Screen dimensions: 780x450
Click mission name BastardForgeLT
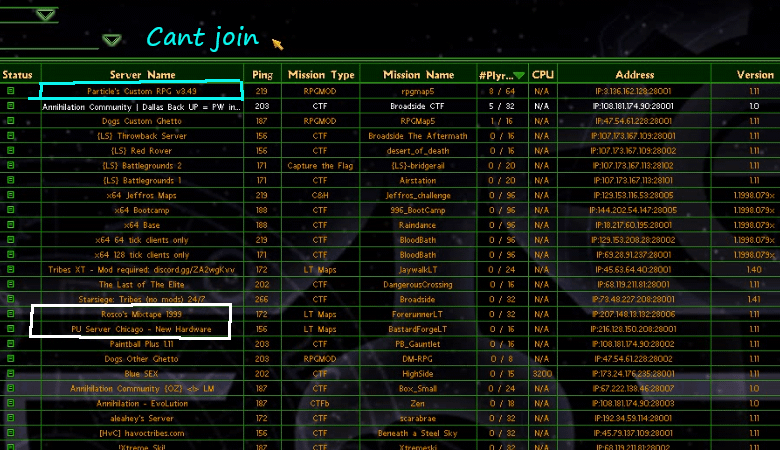click(418, 329)
